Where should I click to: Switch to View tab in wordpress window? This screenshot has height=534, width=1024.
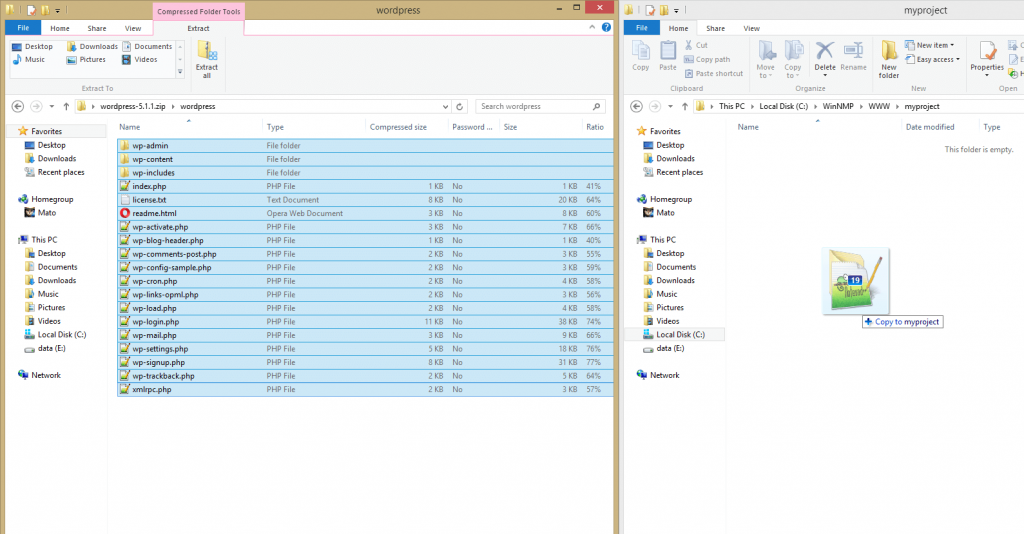tap(133, 28)
